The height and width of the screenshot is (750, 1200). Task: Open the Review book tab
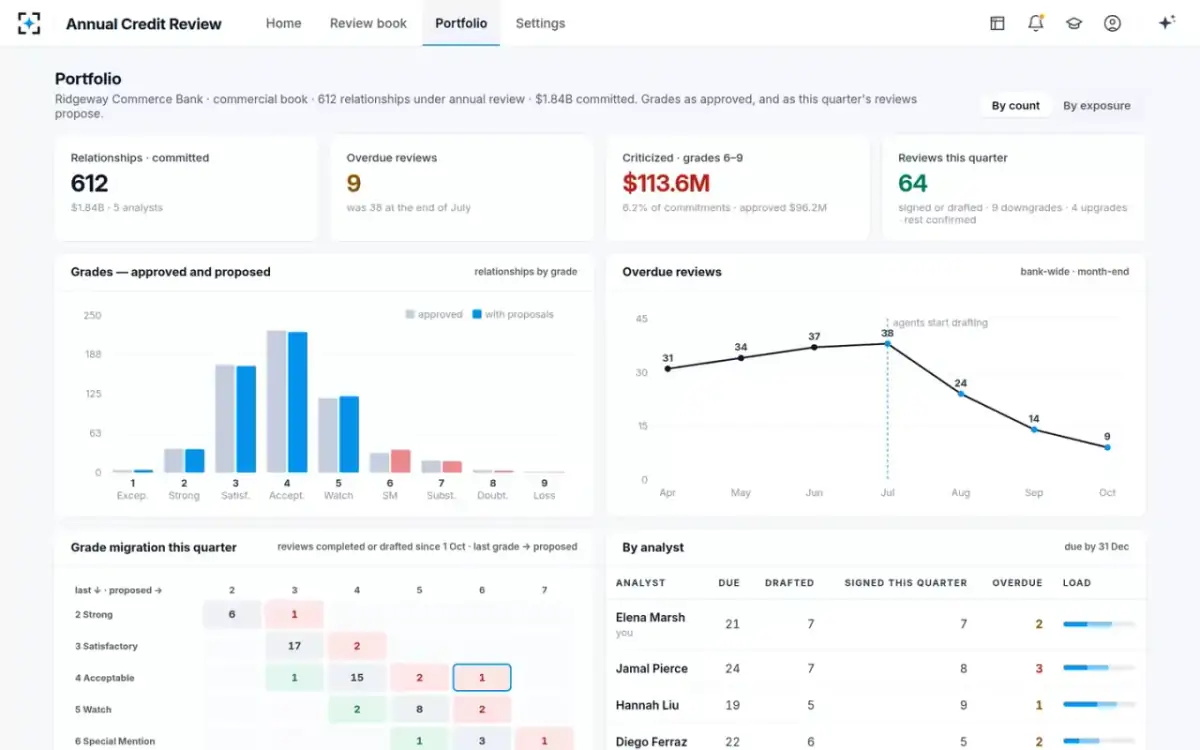tap(368, 23)
